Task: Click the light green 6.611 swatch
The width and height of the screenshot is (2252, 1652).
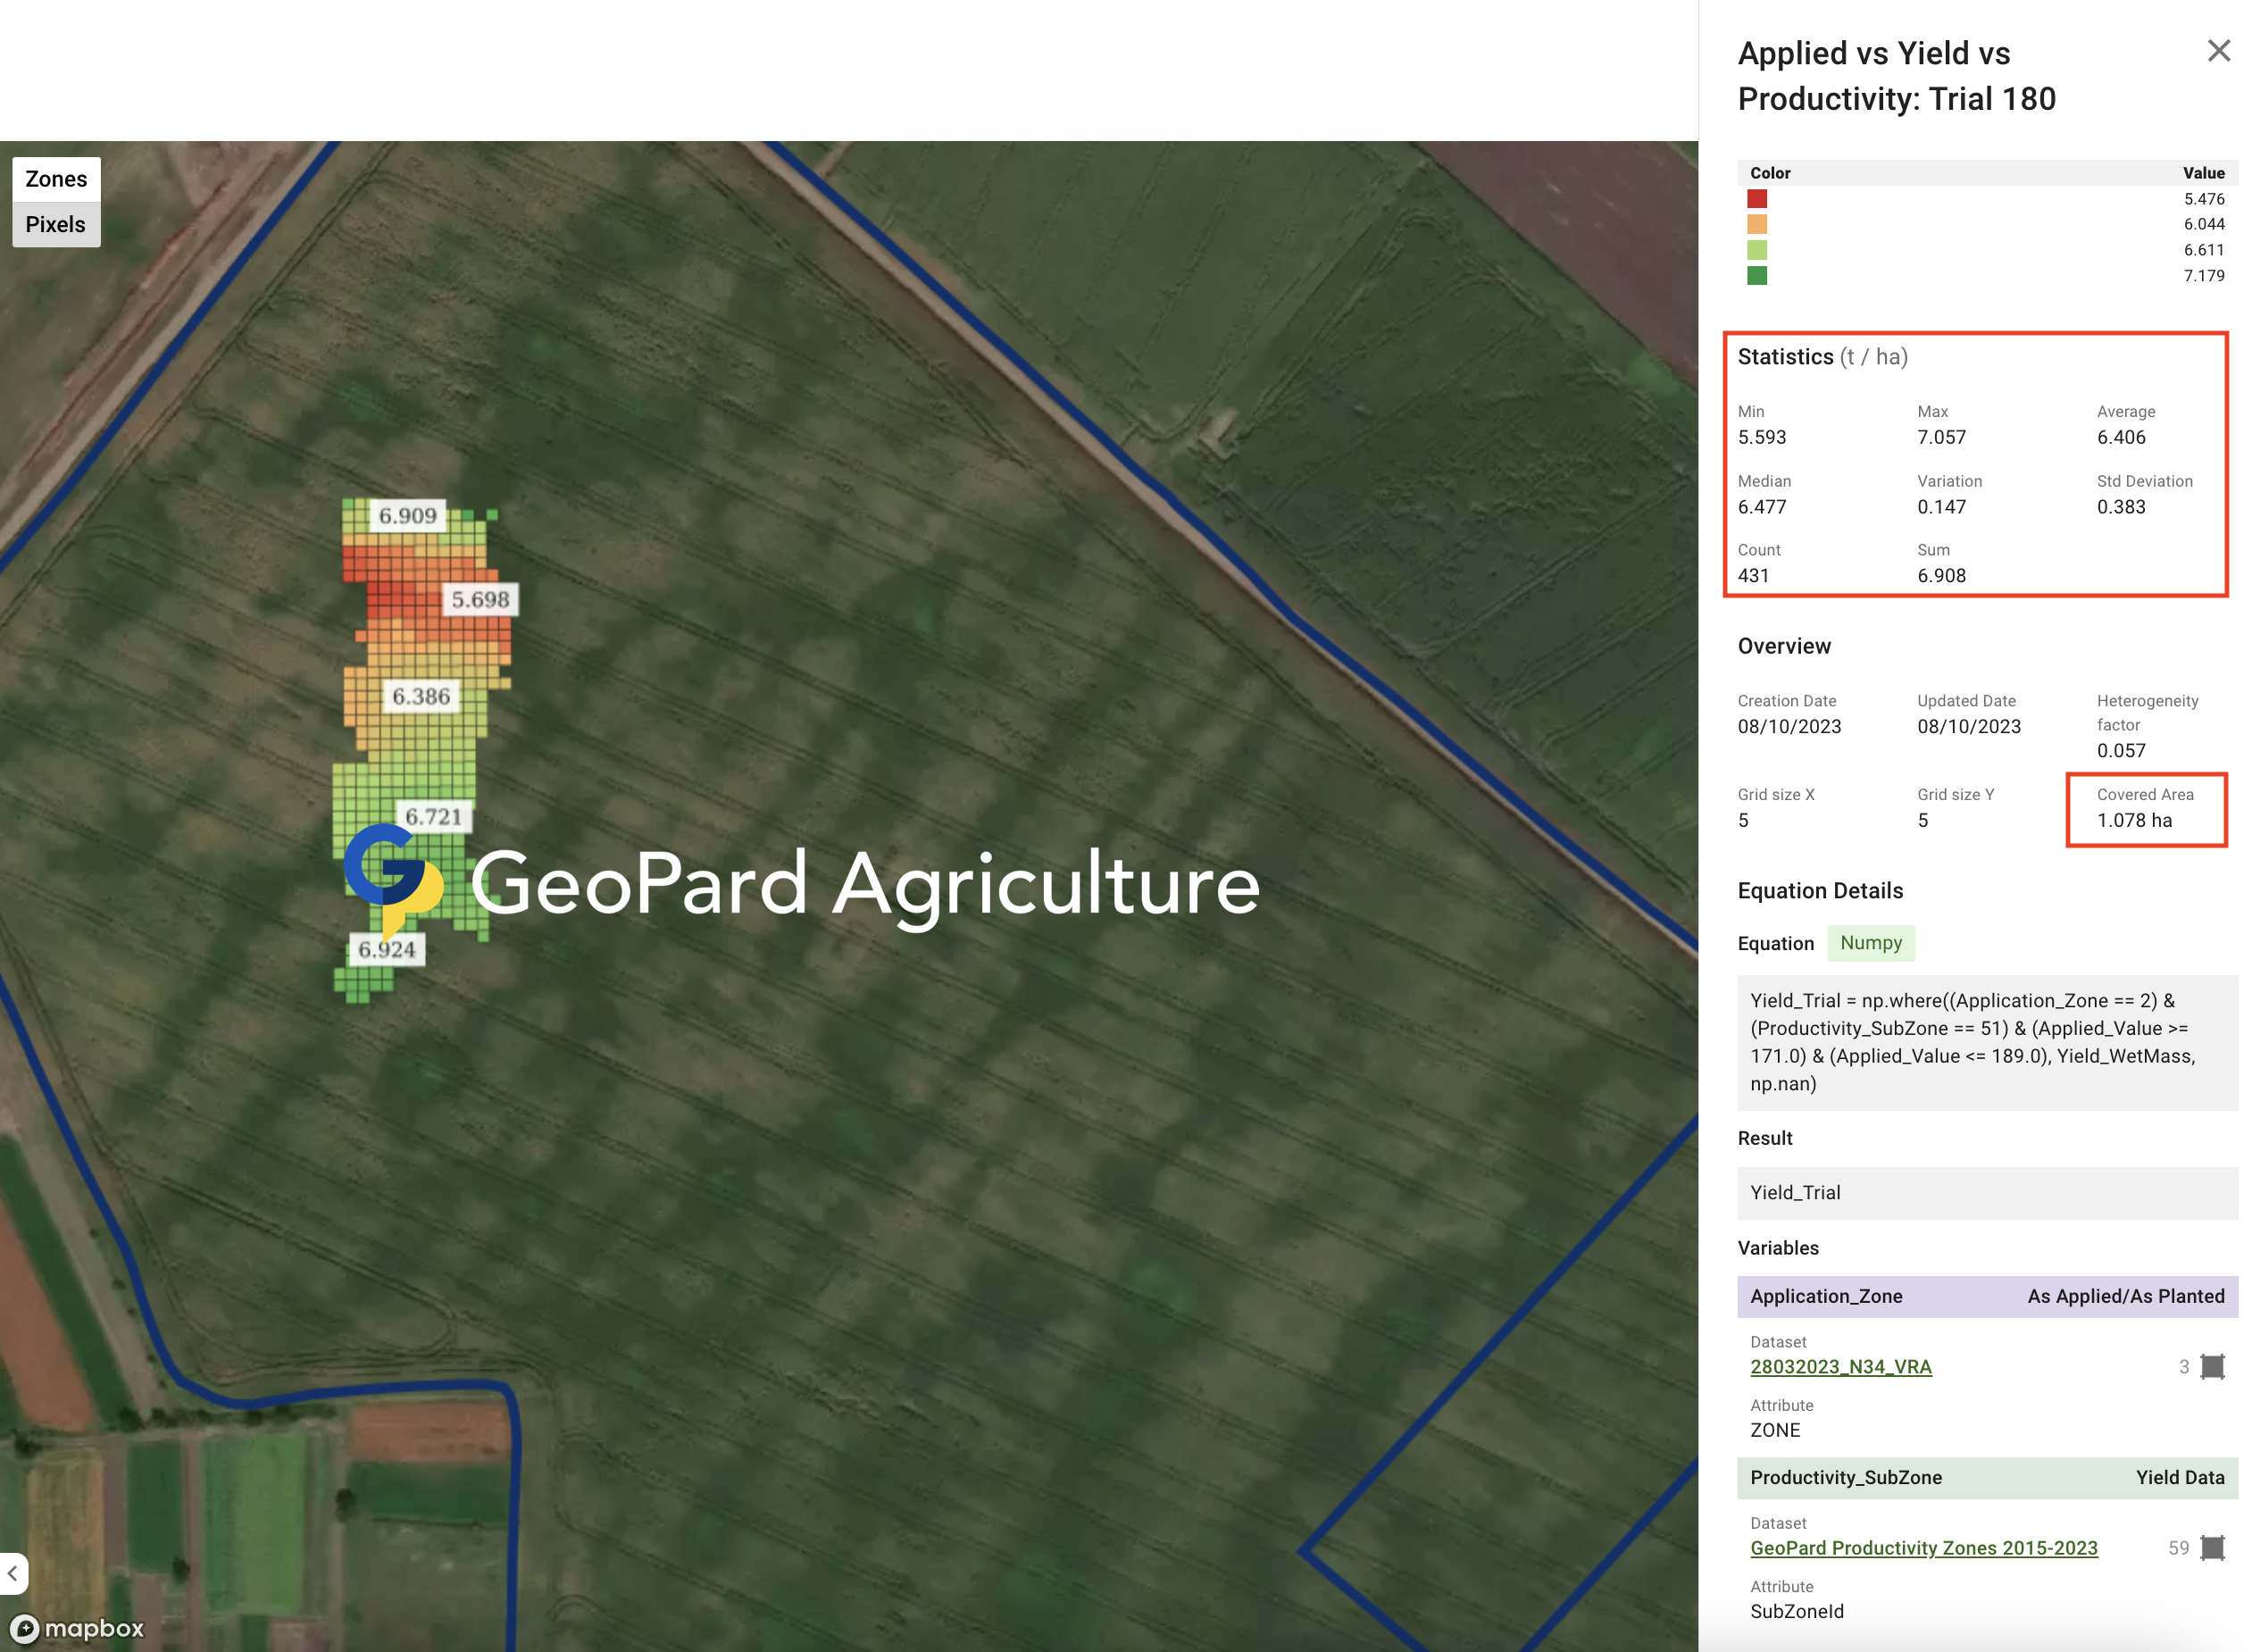Action: tap(1756, 250)
